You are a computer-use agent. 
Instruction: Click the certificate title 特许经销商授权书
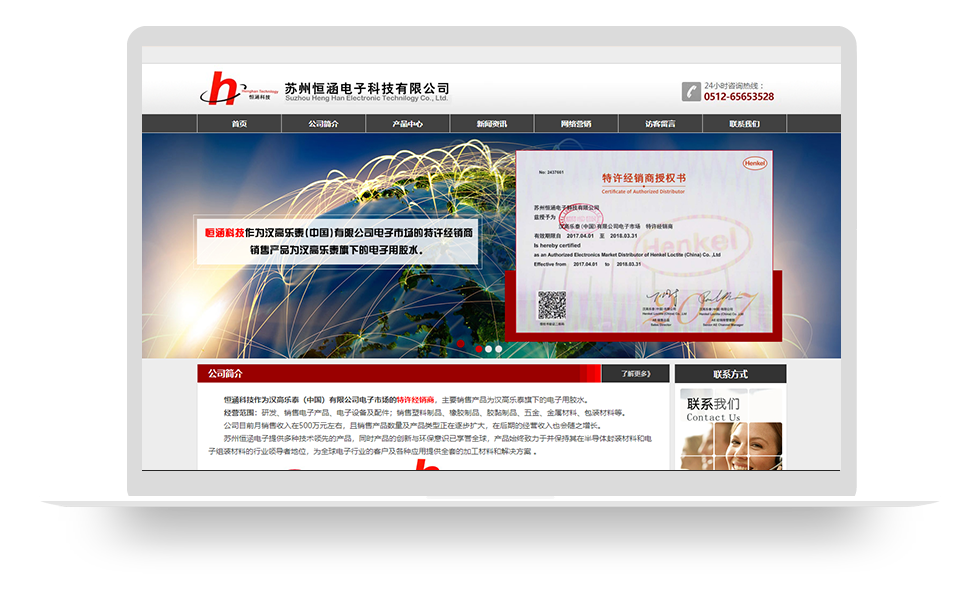coord(644,178)
